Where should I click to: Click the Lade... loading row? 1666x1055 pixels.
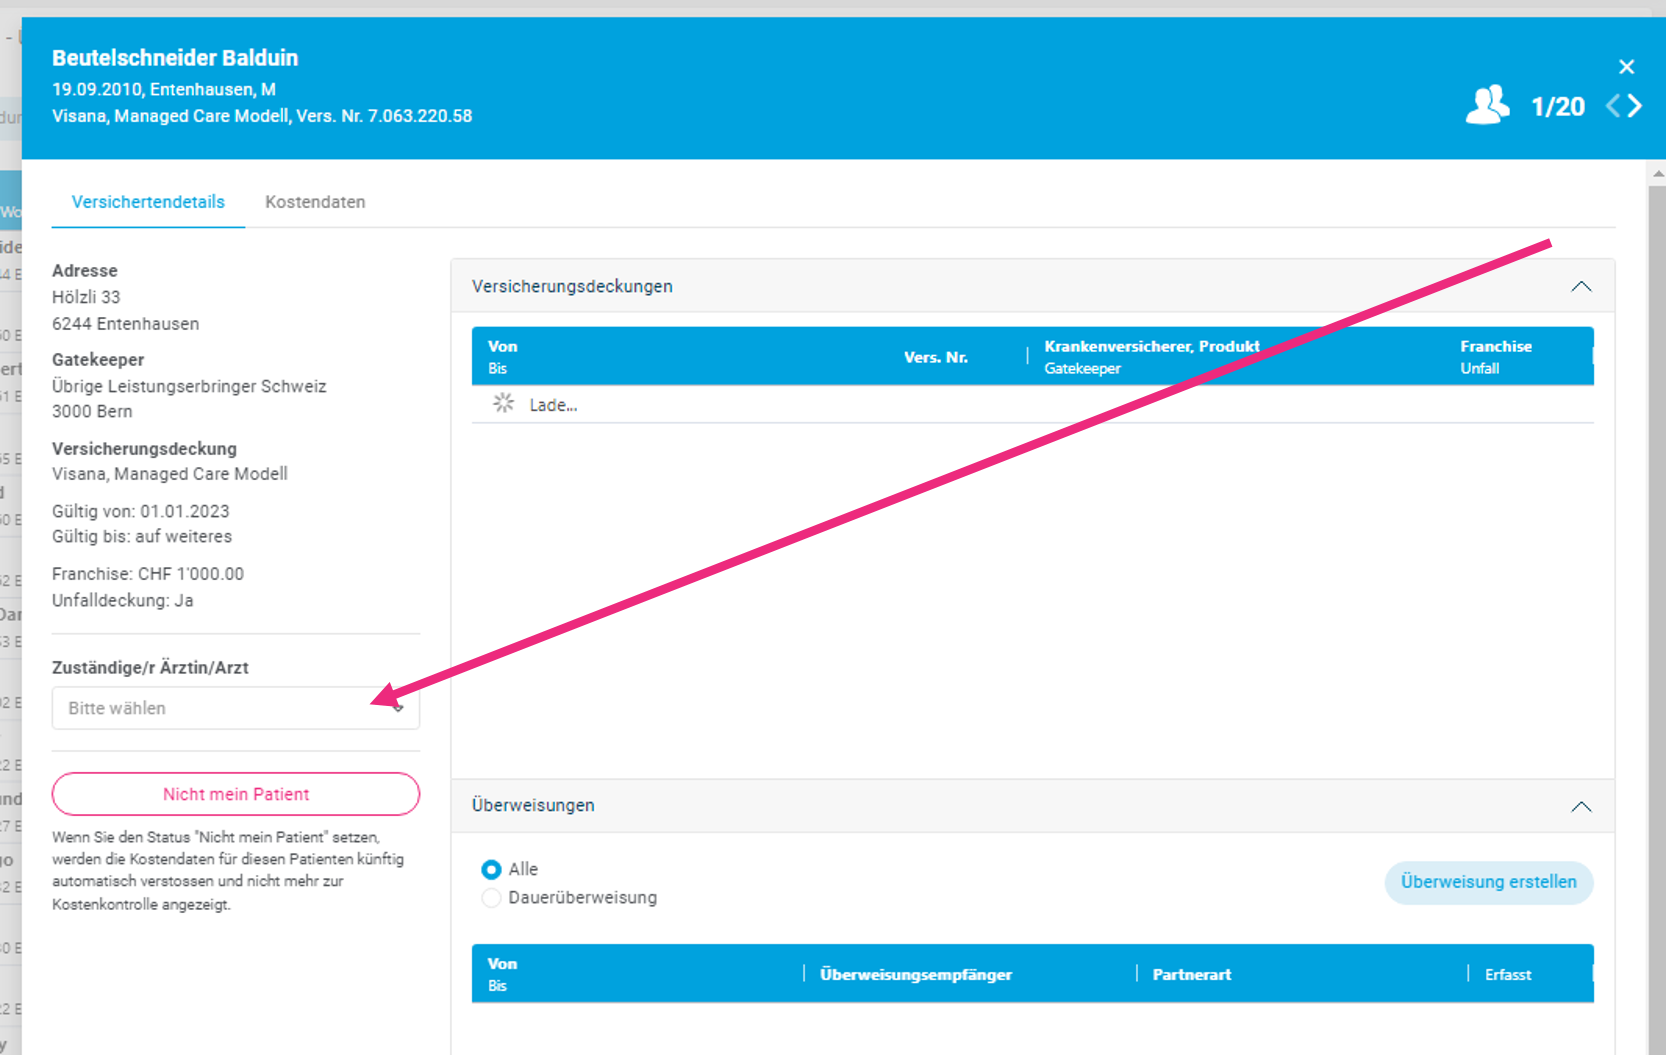point(1032,405)
